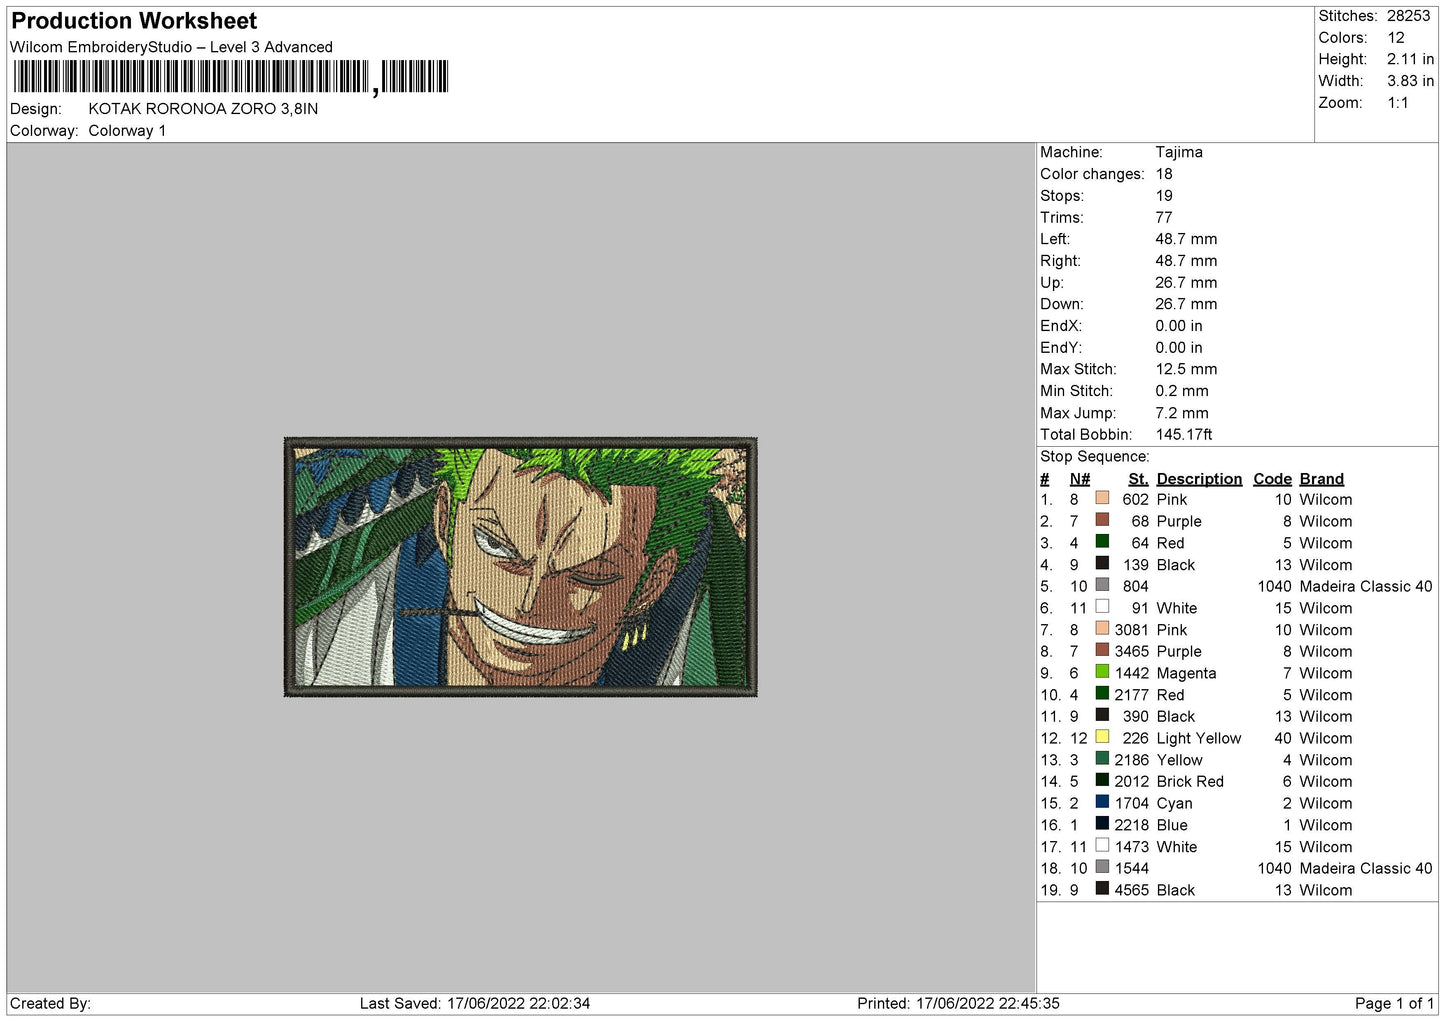Click the Machine value Tajima

pos(1179,152)
